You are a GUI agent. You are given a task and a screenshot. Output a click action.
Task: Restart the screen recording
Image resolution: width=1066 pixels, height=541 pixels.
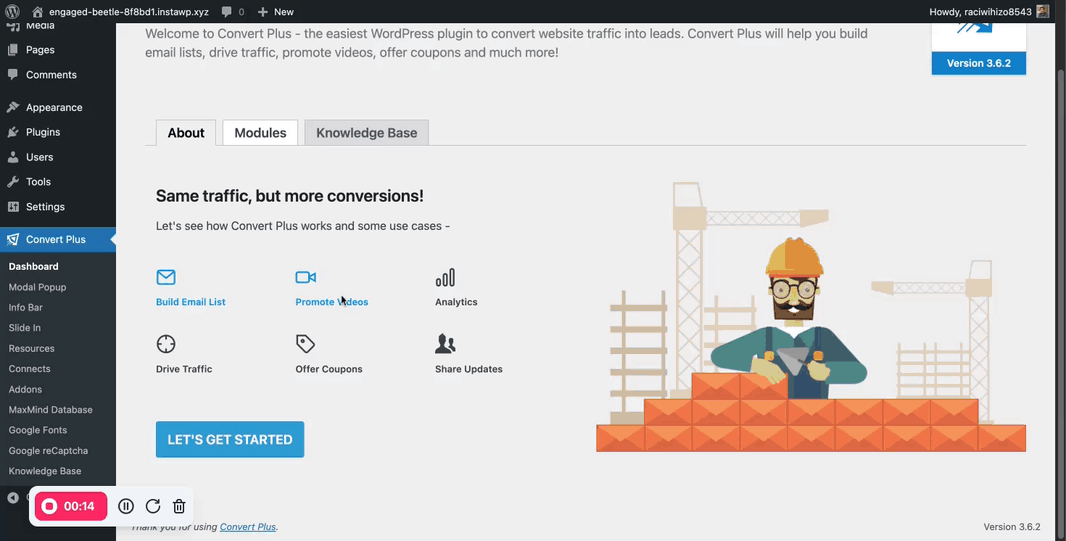tap(153, 507)
